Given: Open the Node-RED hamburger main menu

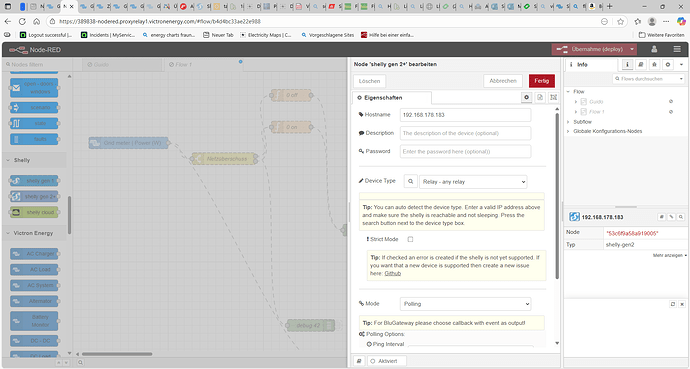Looking at the screenshot, I should coord(677,49).
